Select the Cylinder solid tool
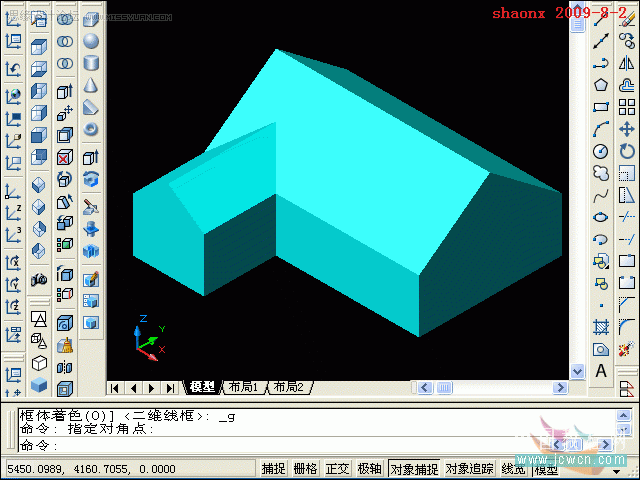640x480 pixels. pyautogui.click(x=91, y=63)
